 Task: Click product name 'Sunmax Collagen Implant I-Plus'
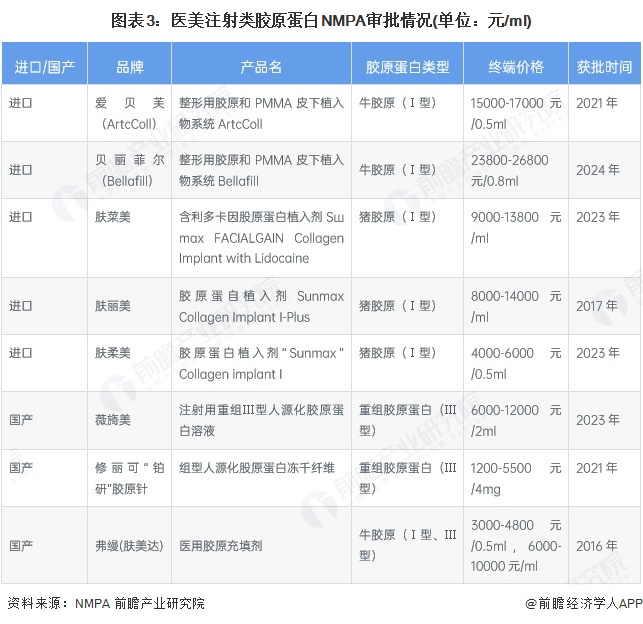click(261, 306)
